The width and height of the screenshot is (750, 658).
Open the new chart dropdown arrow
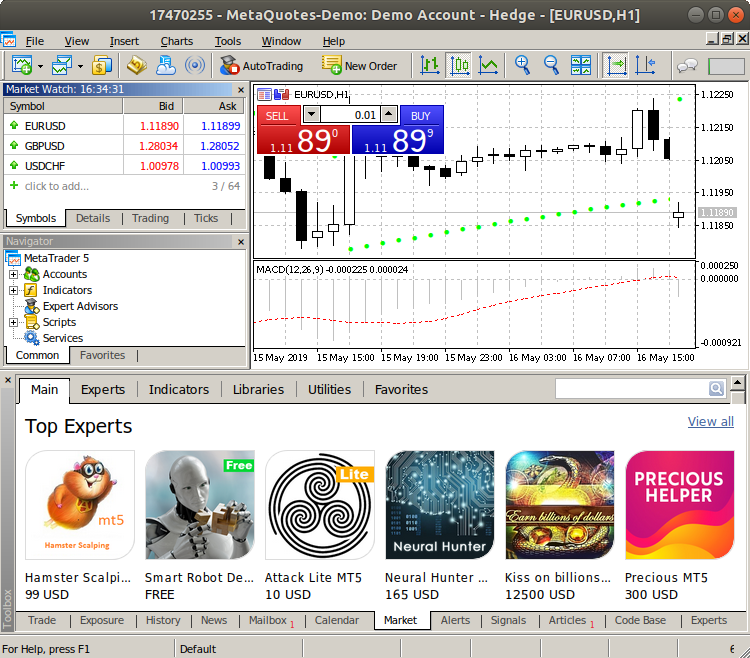click(40, 67)
